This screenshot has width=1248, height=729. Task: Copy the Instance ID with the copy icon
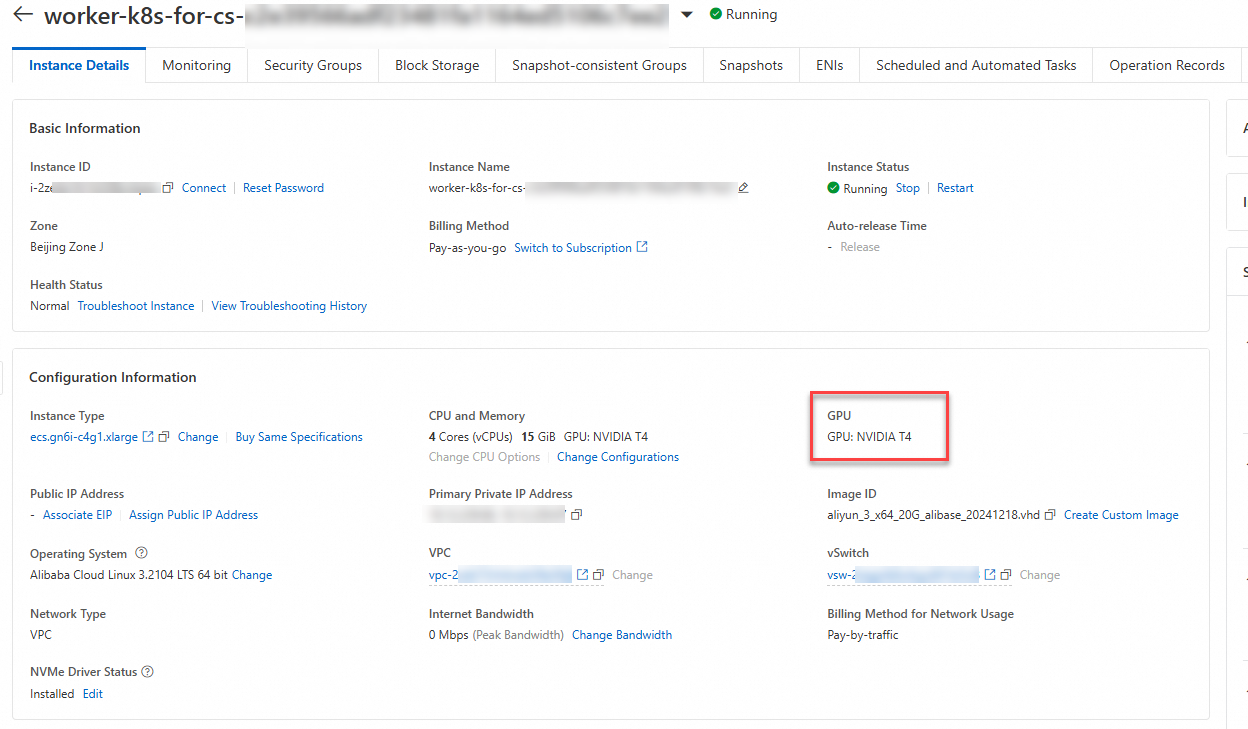pos(168,188)
